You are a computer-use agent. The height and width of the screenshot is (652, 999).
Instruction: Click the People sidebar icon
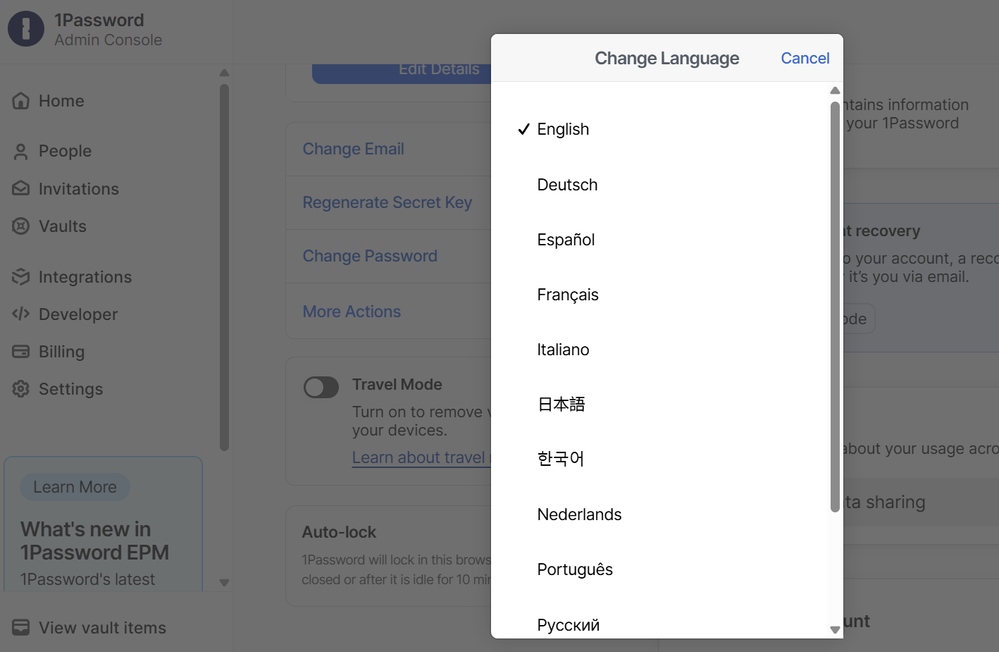20,151
